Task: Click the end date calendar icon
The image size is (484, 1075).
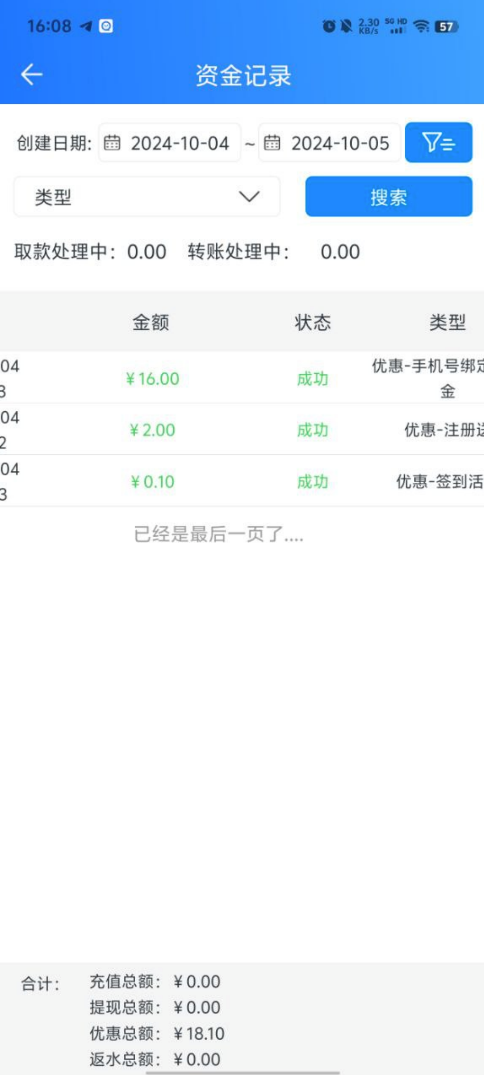Action: (272, 143)
